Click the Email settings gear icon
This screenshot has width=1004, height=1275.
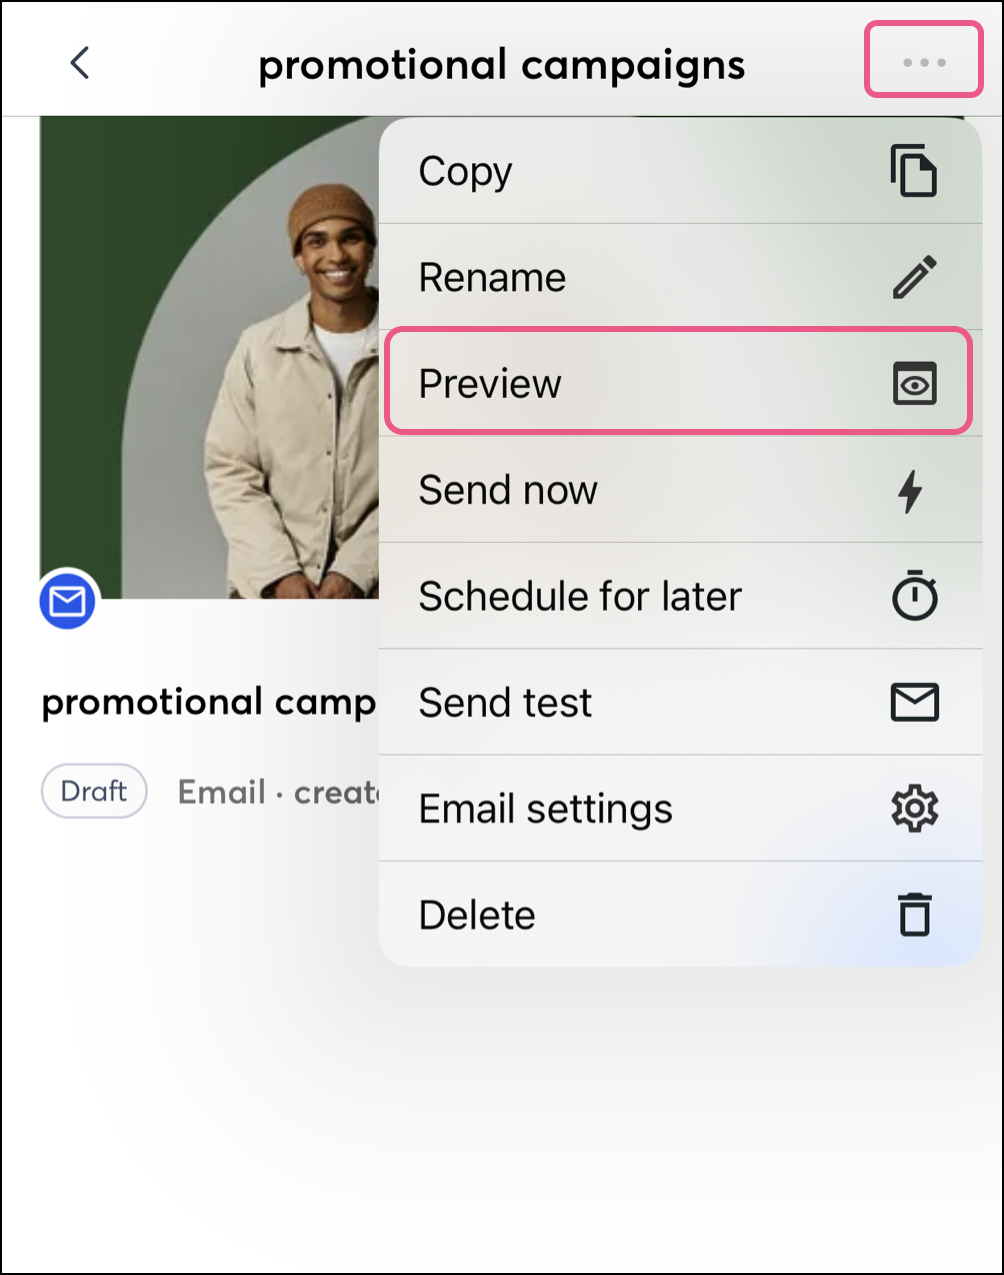(x=914, y=809)
